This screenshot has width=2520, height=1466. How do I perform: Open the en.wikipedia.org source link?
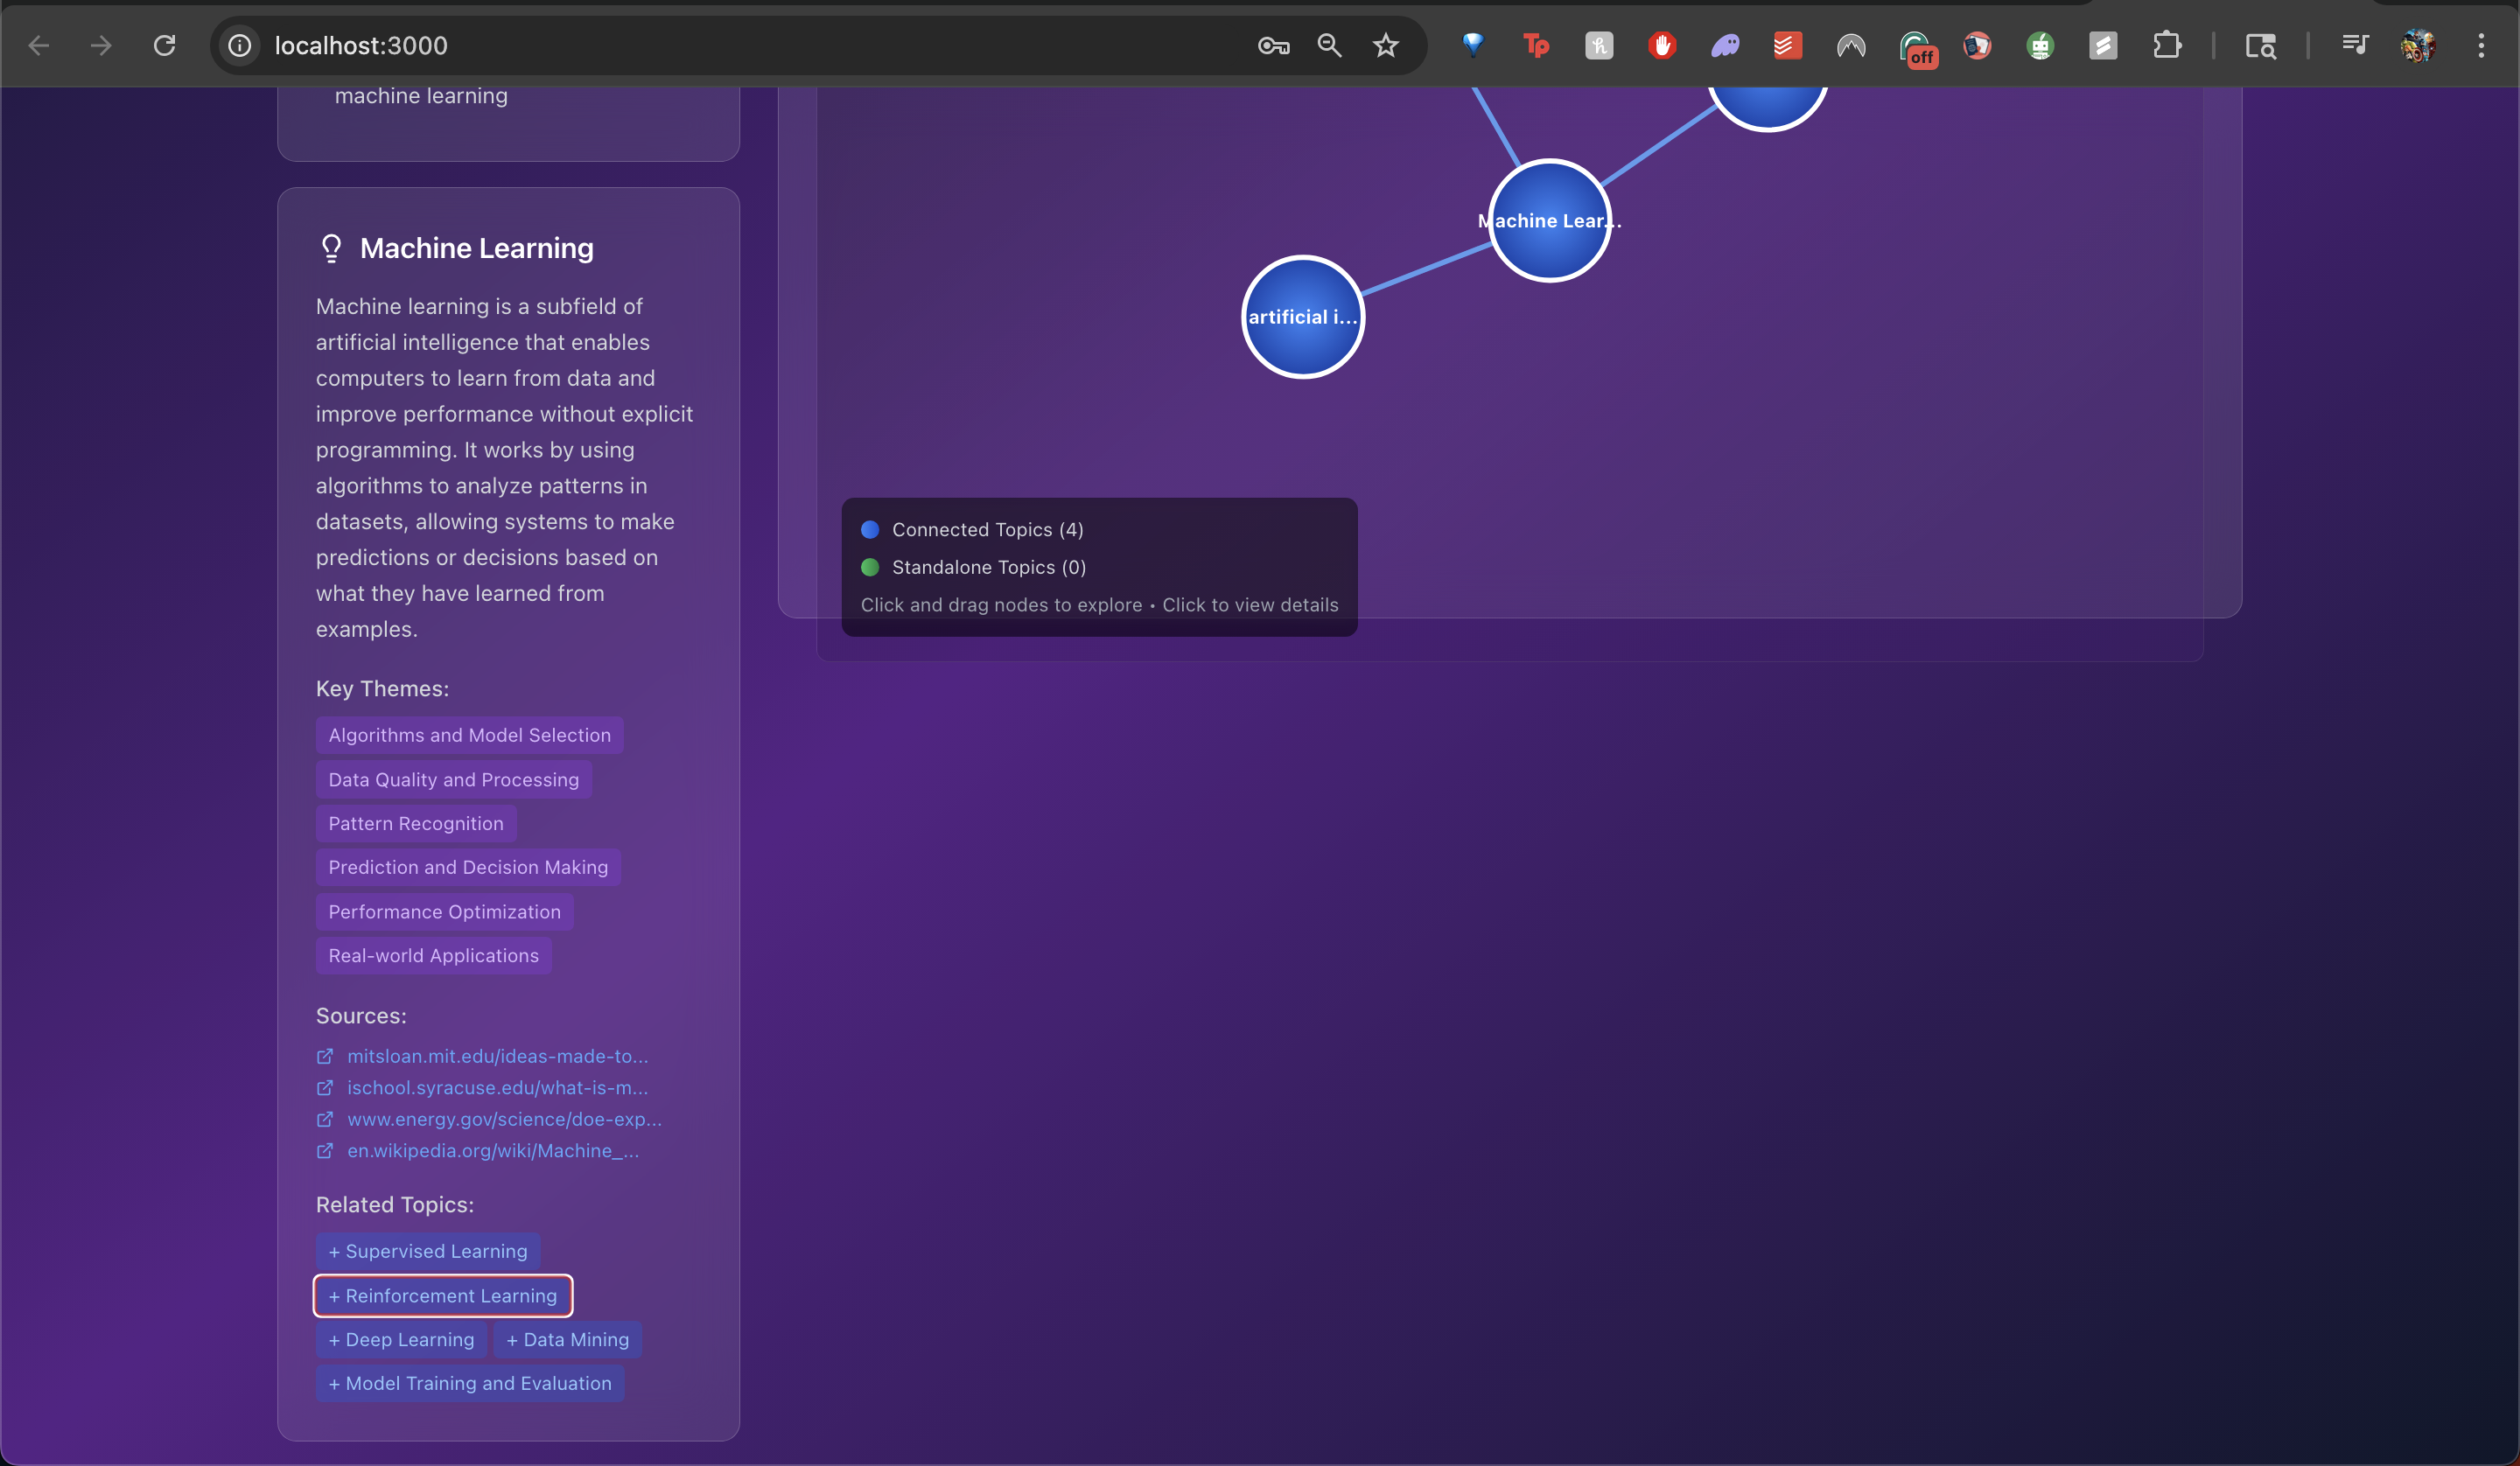[492, 1150]
